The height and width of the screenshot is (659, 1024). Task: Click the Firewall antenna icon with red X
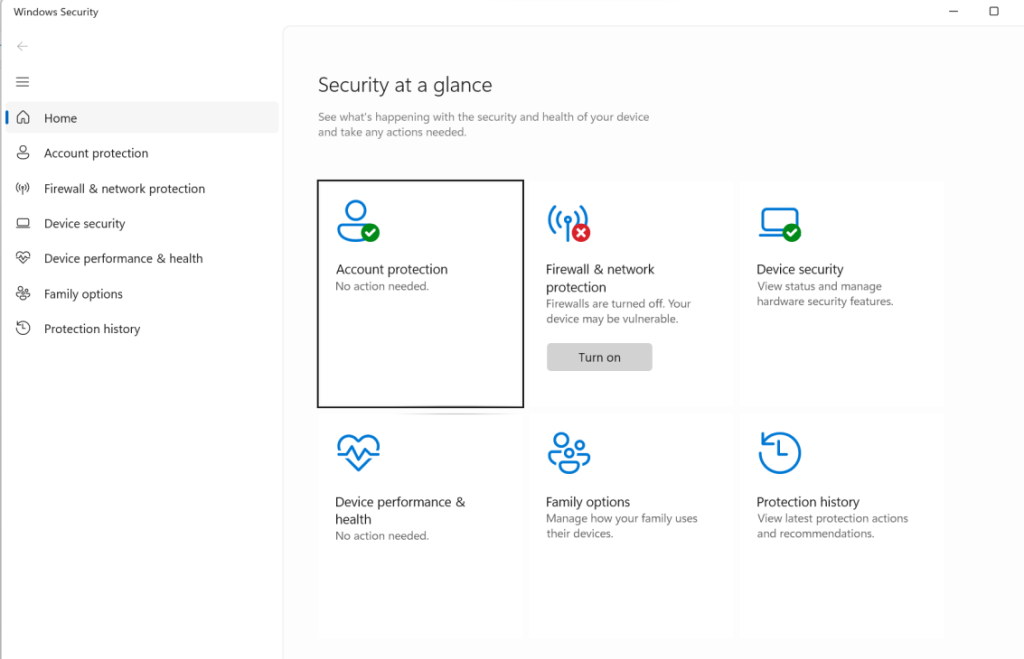click(568, 223)
